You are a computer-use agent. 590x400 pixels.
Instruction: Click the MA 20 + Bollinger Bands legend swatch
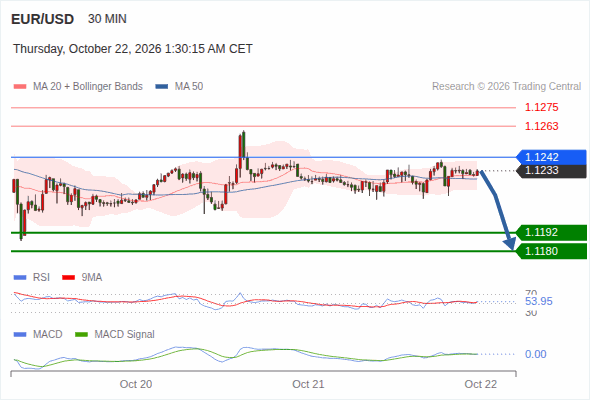20,87
